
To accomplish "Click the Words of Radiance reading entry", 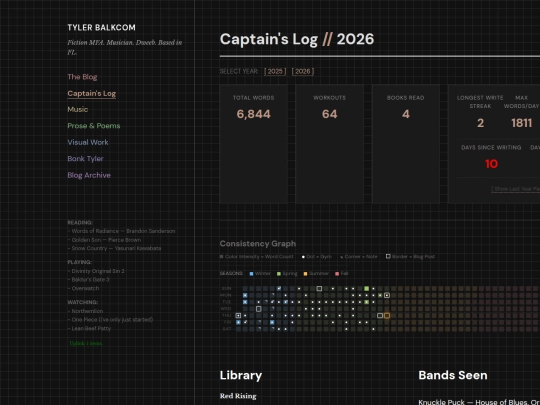I will [122, 231].
